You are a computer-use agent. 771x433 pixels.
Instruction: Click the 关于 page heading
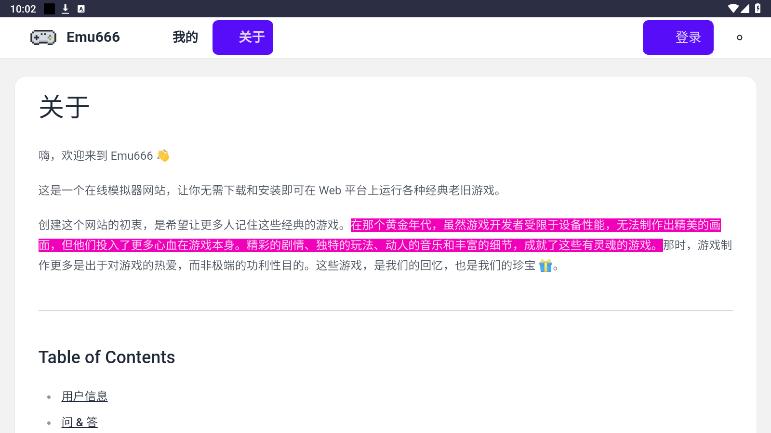click(x=64, y=107)
